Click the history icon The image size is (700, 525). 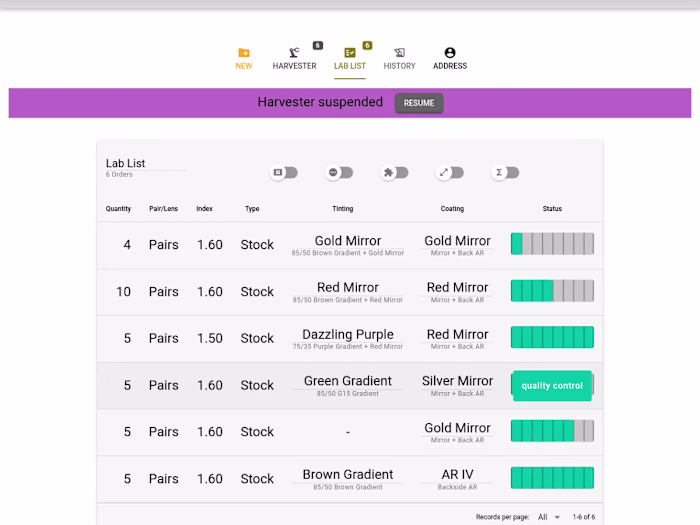(399, 53)
